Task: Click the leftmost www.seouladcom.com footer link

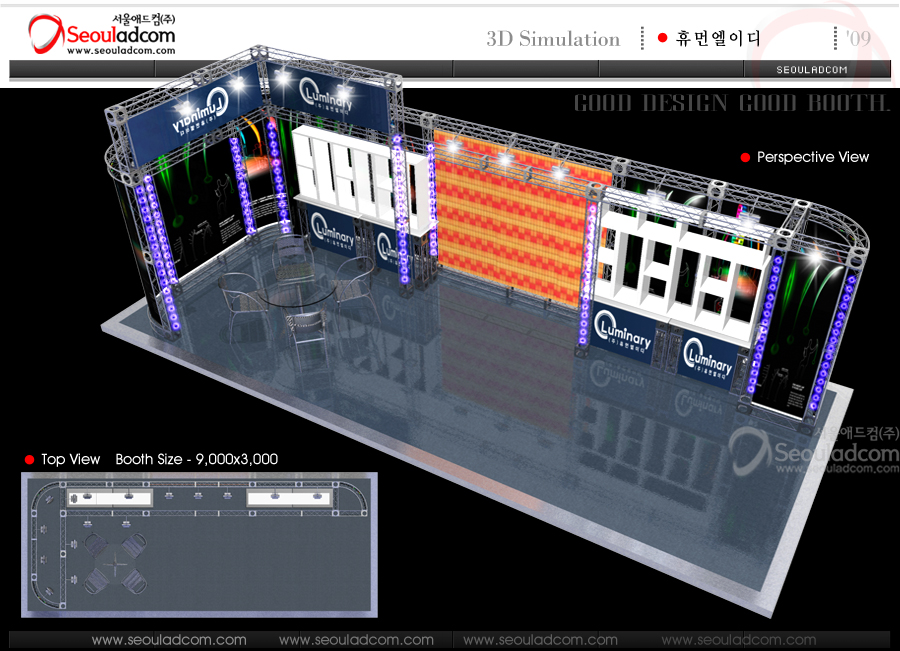Action: 168,640
